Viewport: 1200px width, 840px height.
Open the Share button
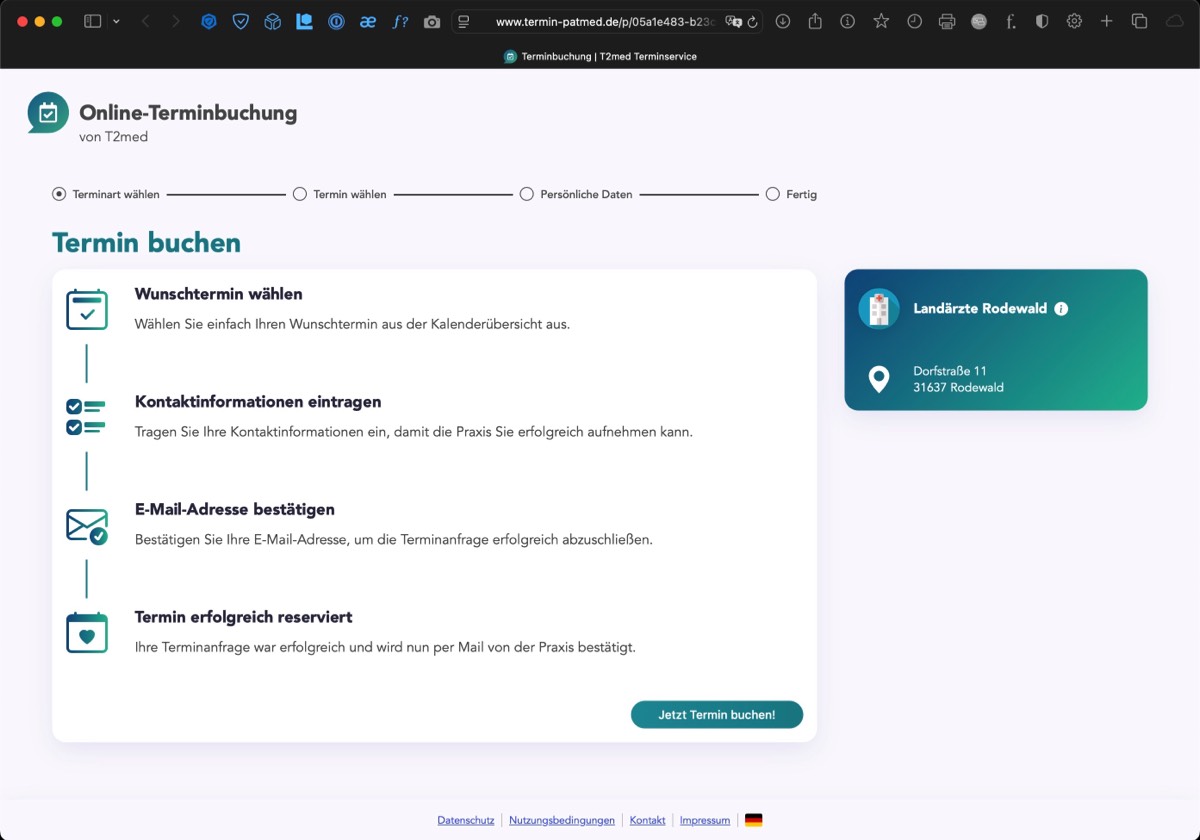815,21
